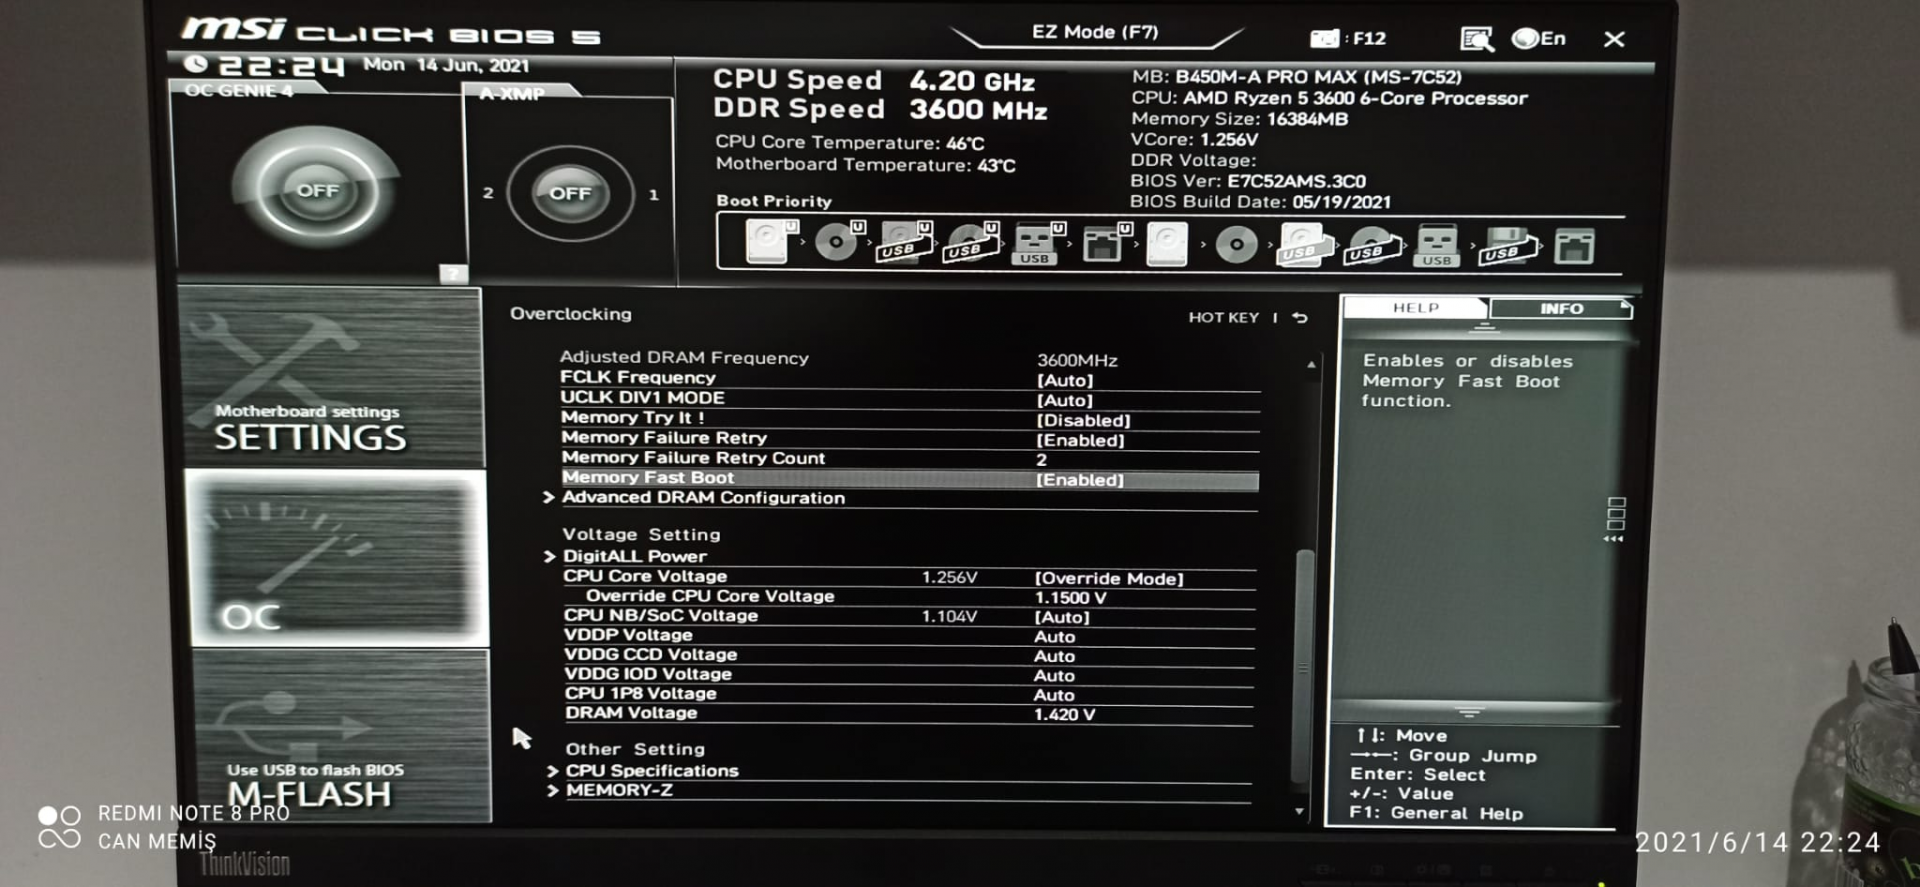Toggle Memory Fast Boot Enabled value

pyautogui.click(x=1080, y=480)
